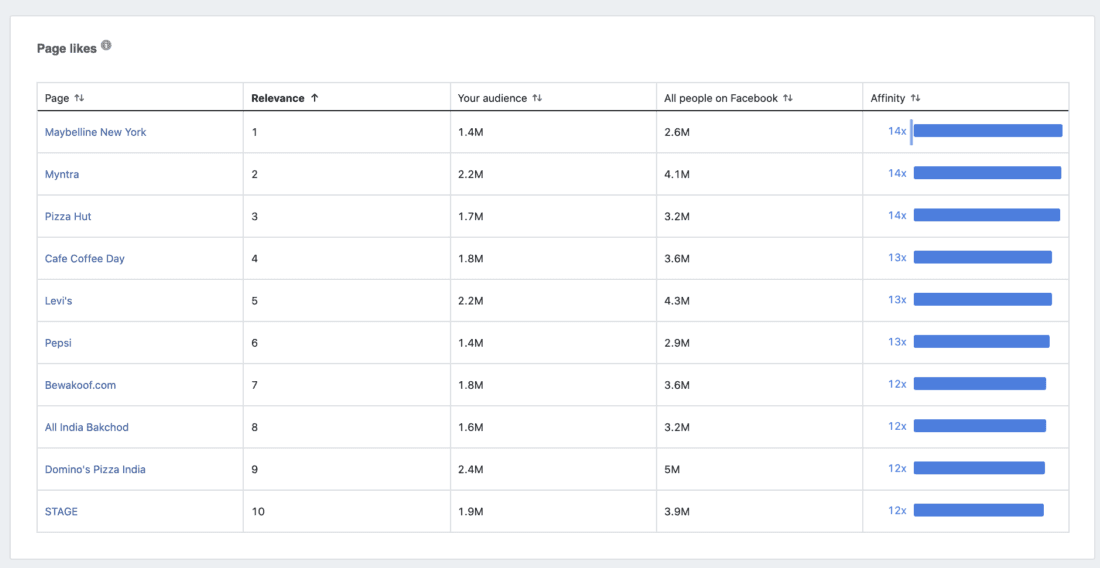Open the Pepsi page link
The image size is (1100, 568).
click(58, 342)
